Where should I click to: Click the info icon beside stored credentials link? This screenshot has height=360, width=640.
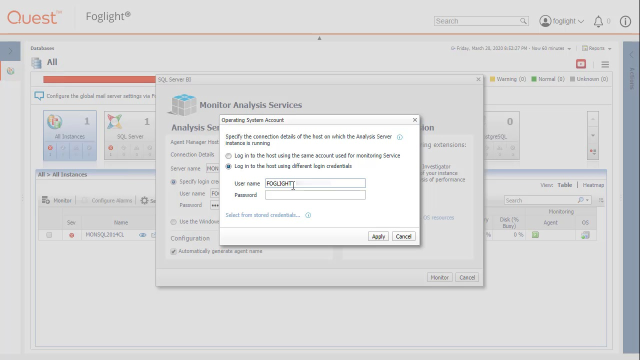308,215
